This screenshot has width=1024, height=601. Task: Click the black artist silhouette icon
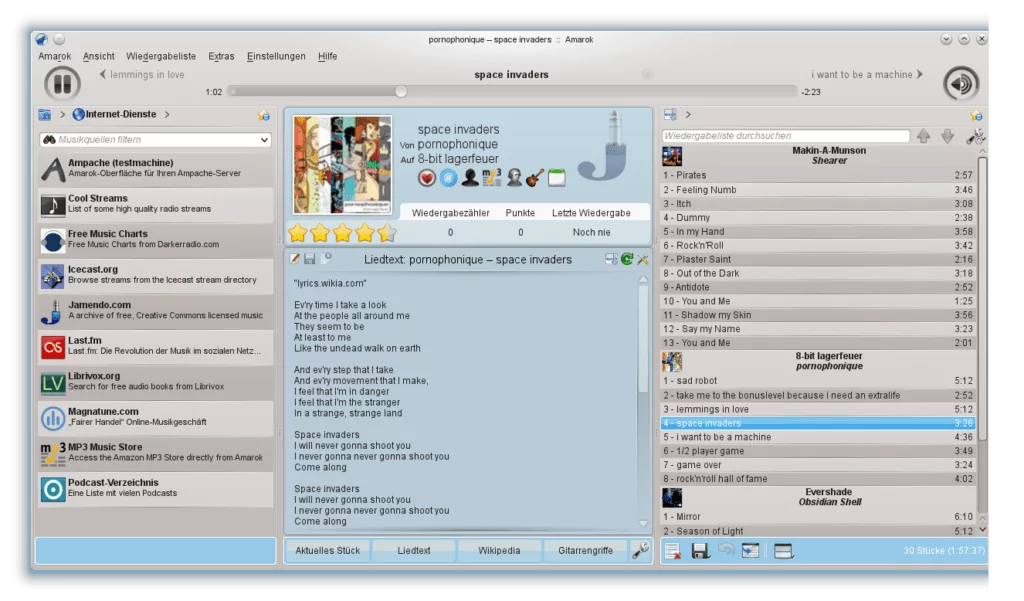[470, 178]
